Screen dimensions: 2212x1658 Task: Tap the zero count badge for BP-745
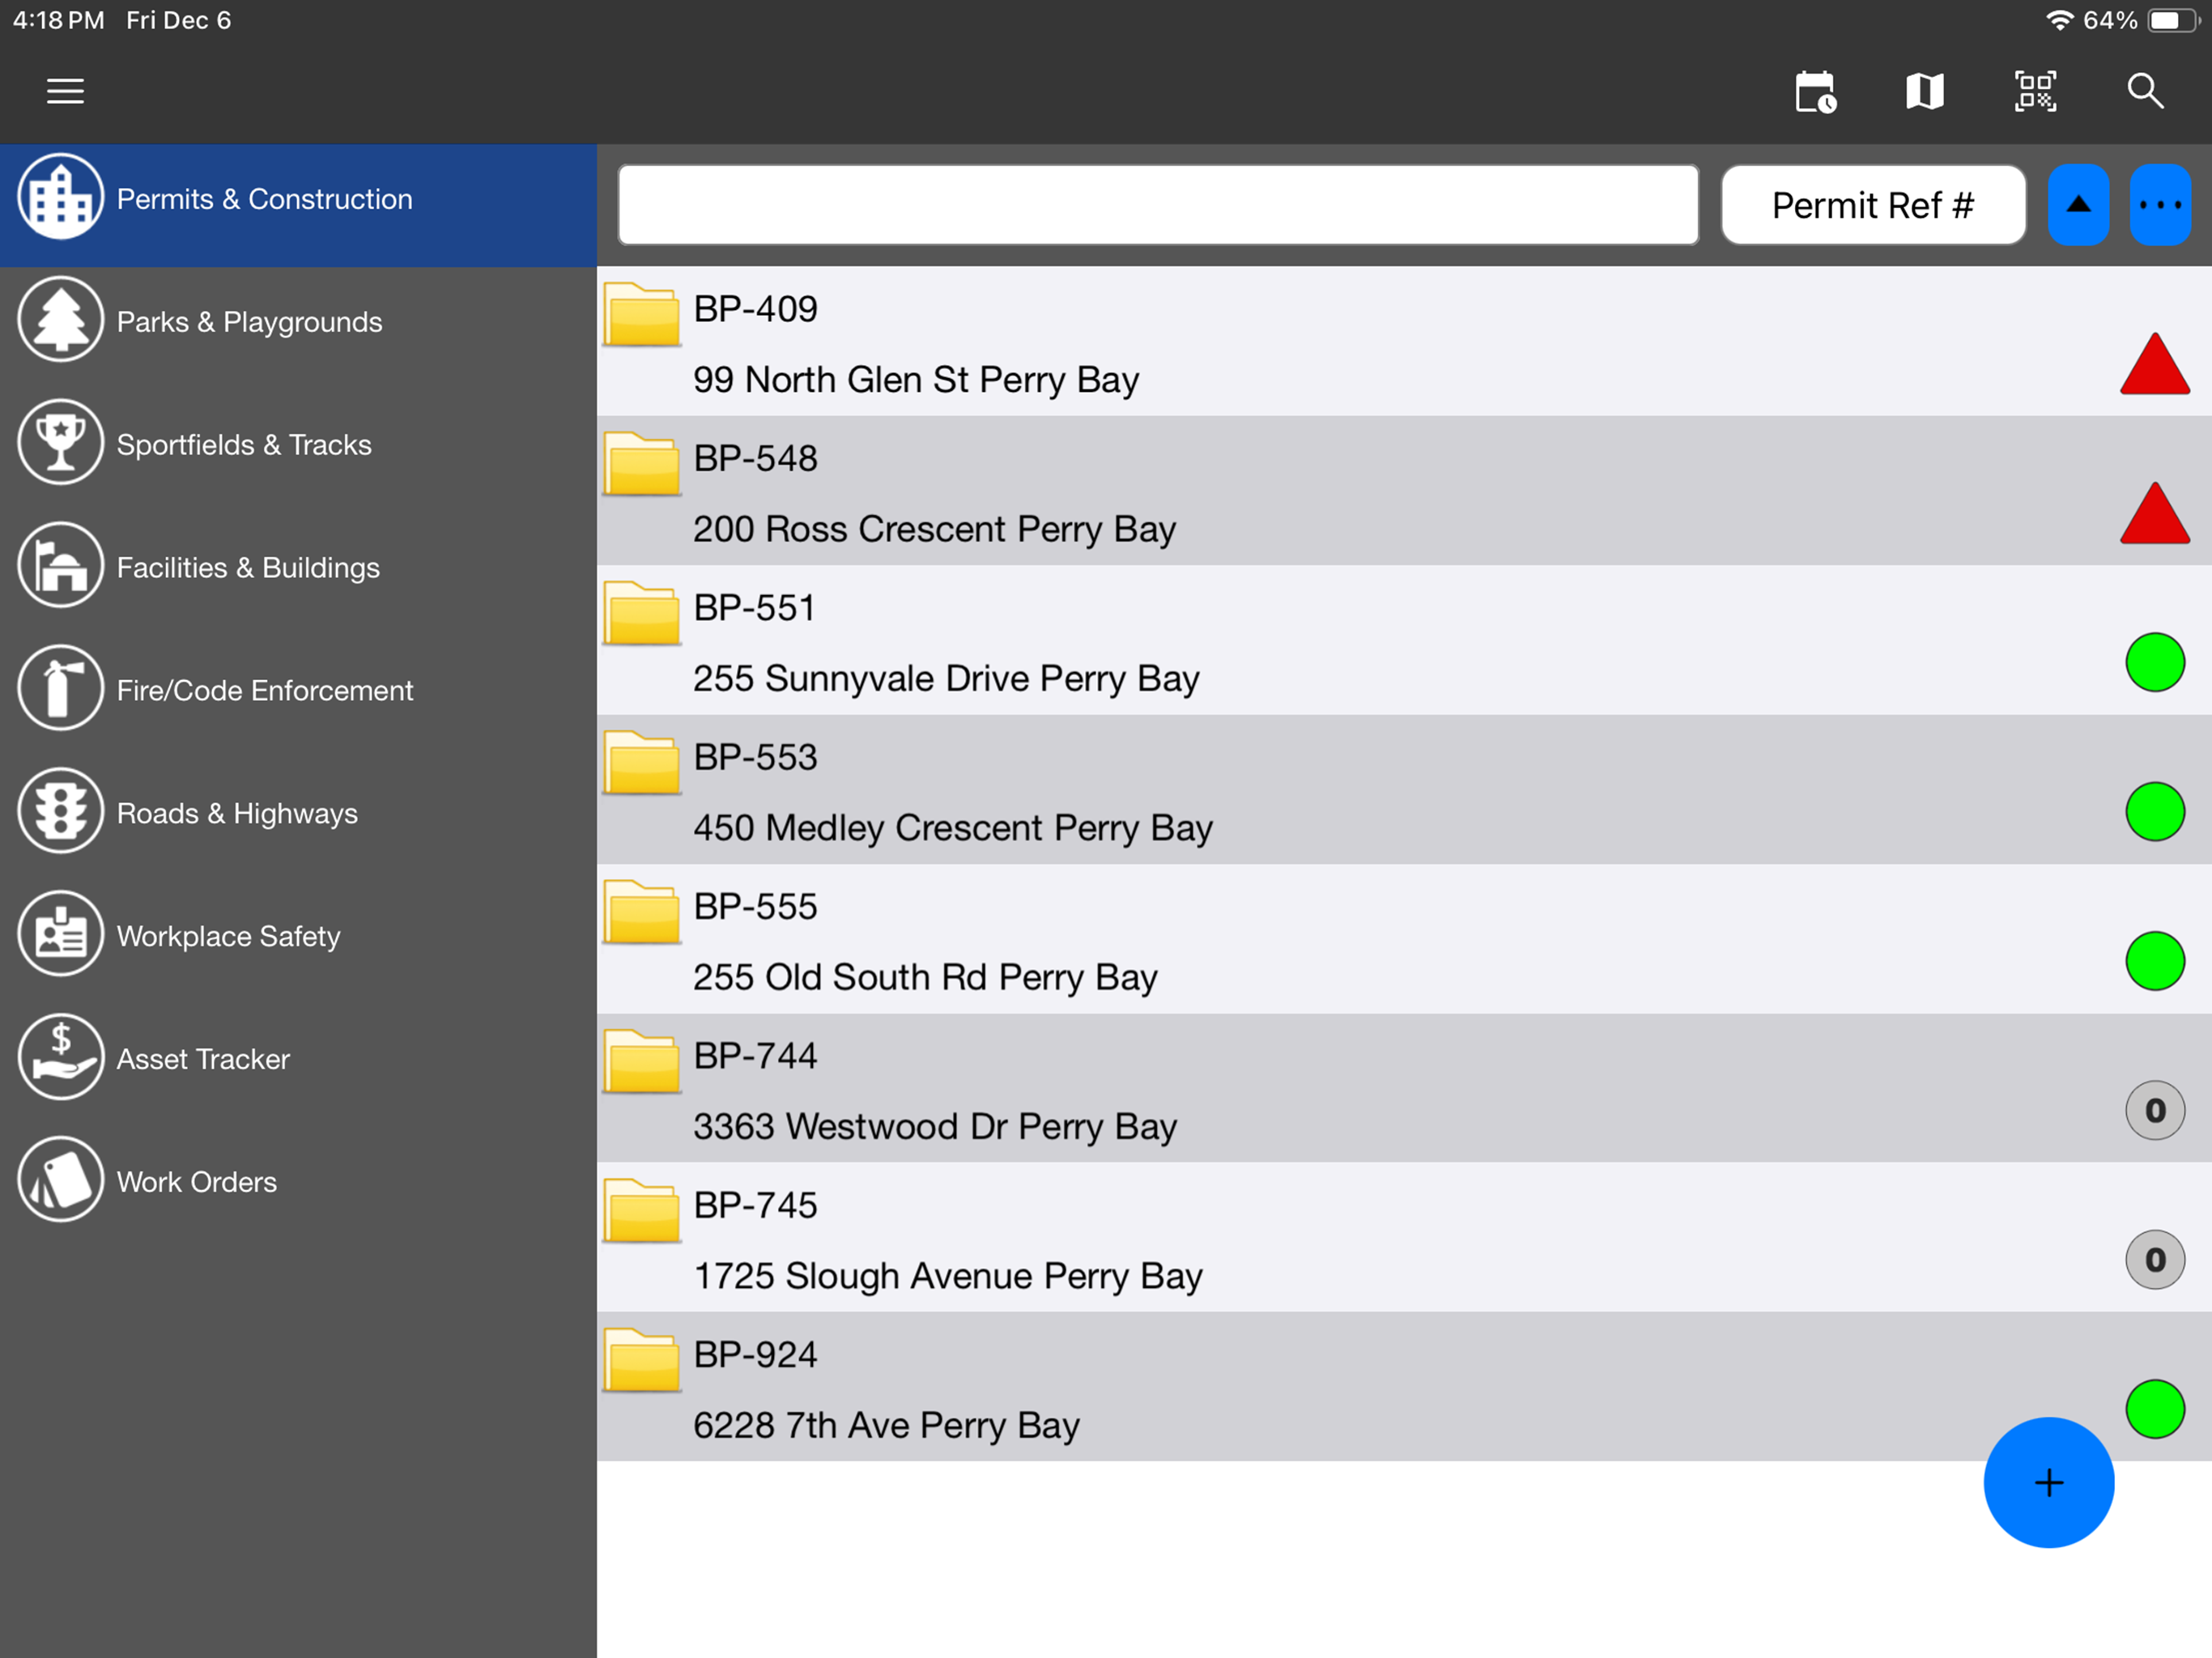tap(2155, 1260)
